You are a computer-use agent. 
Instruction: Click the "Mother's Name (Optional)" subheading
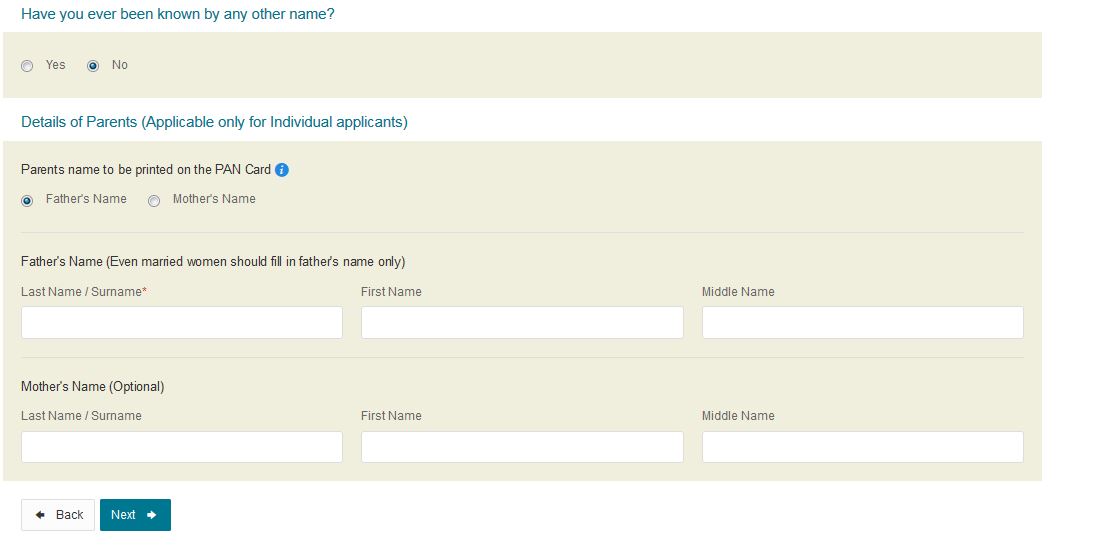[92, 386]
